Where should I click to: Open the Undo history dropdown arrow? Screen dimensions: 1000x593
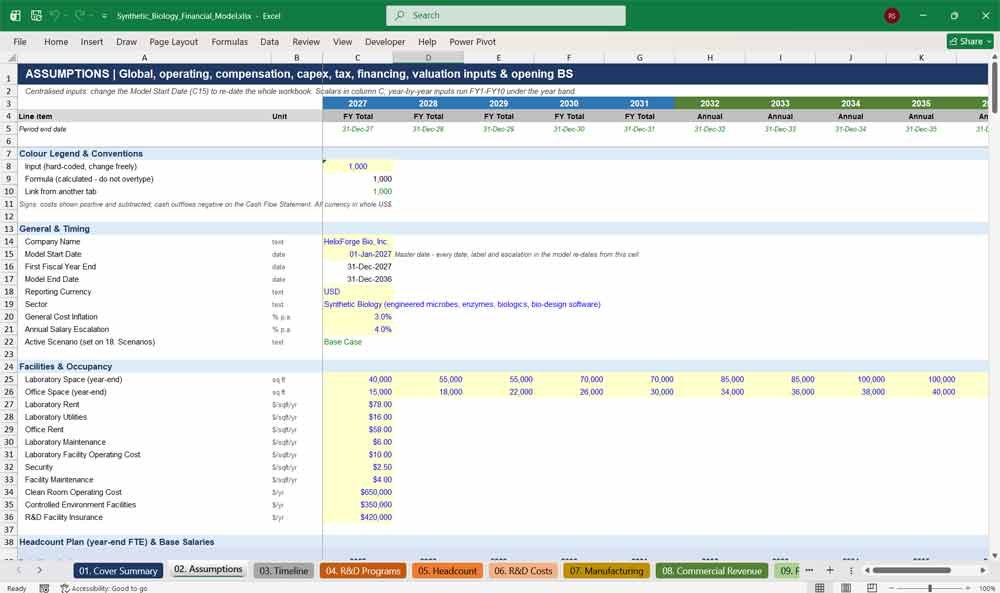click(66, 16)
